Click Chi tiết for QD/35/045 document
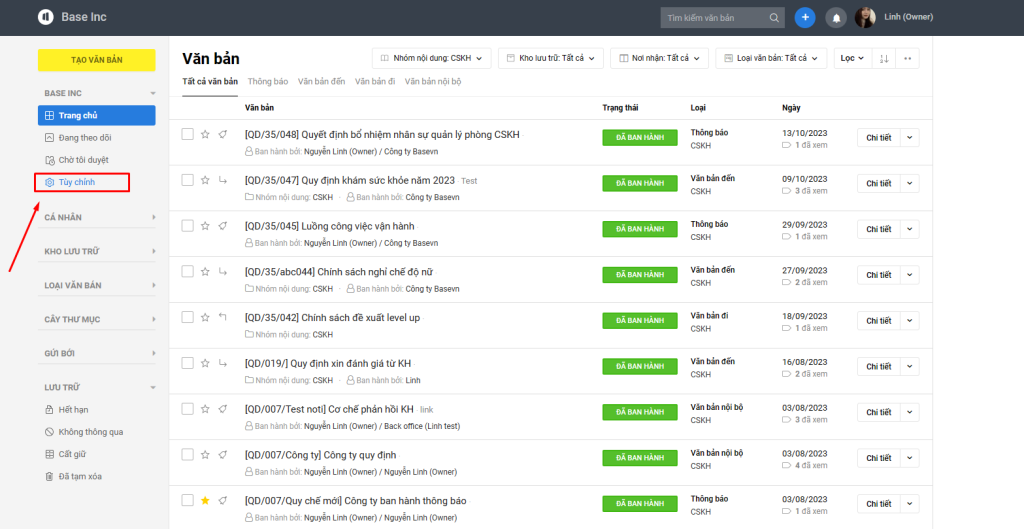1024x529 pixels. pyautogui.click(x=878, y=229)
